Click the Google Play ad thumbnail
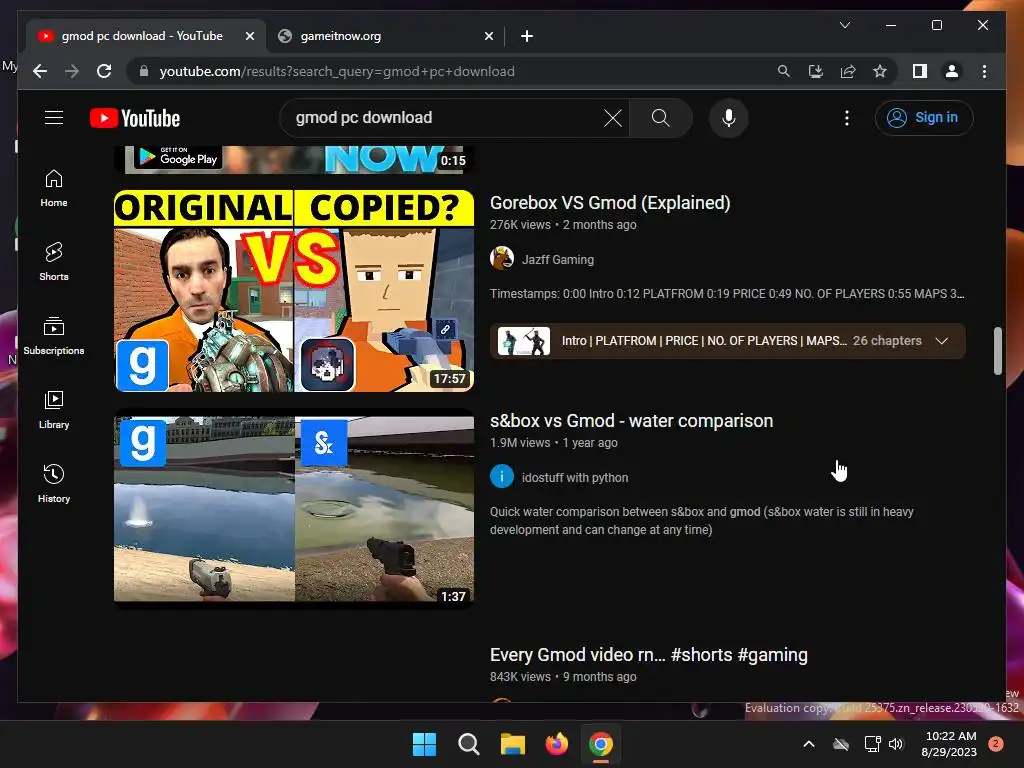1024x768 pixels. coord(294,159)
